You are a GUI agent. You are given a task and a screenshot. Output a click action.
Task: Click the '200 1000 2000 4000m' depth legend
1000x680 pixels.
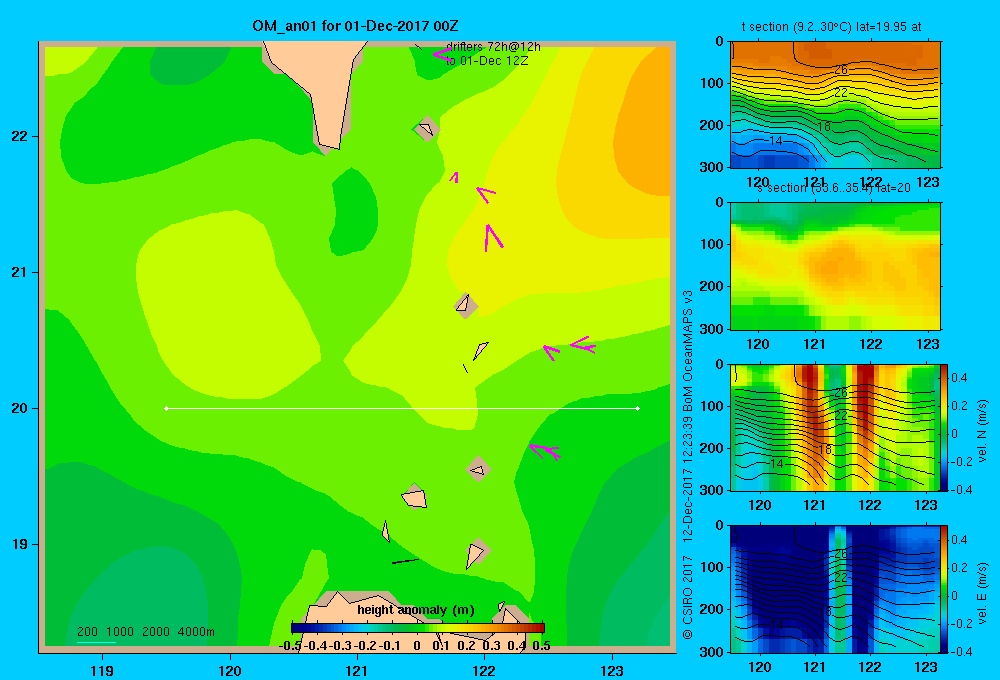pyautogui.click(x=145, y=632)
